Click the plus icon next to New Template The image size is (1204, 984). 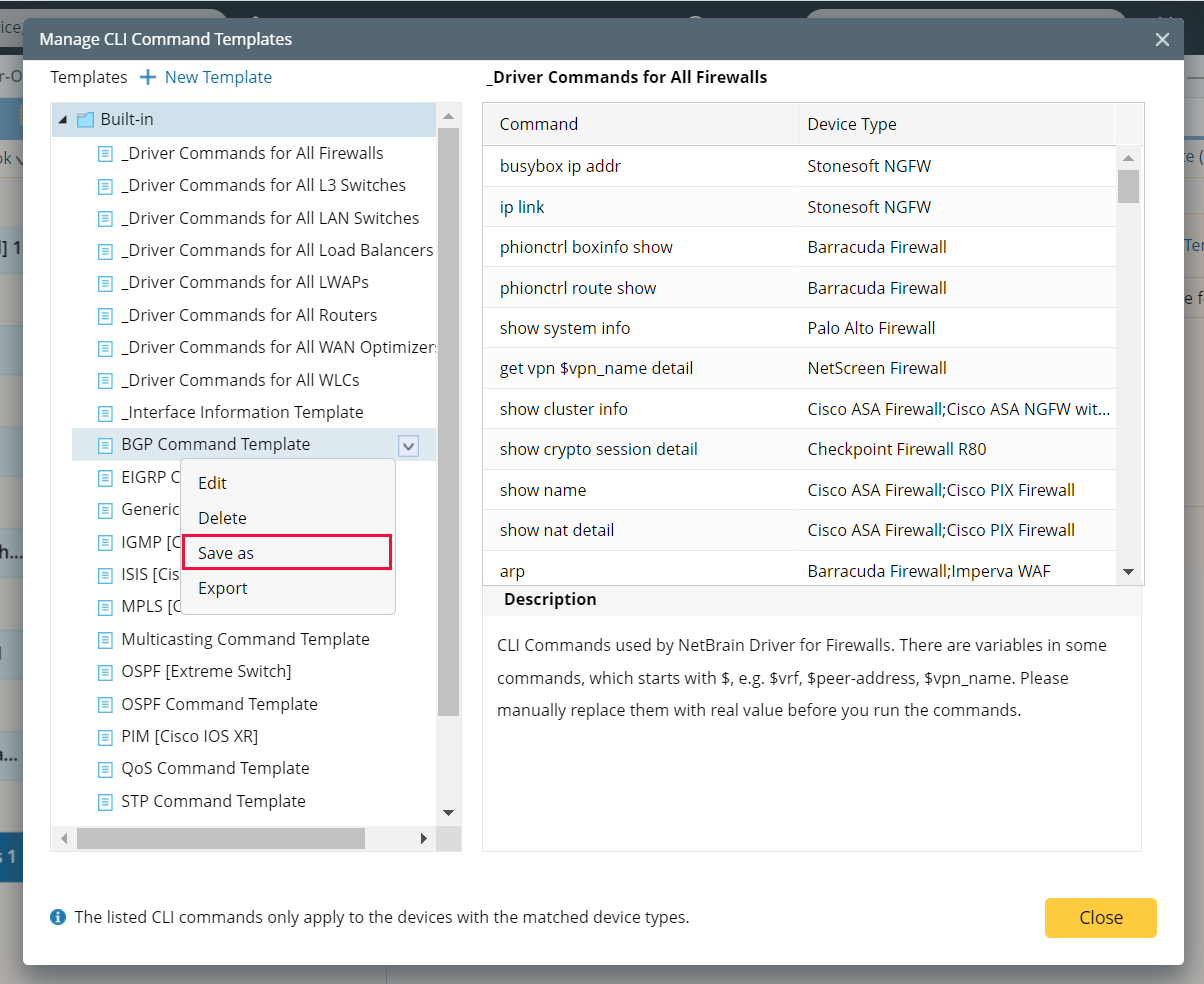coord(147,77)
